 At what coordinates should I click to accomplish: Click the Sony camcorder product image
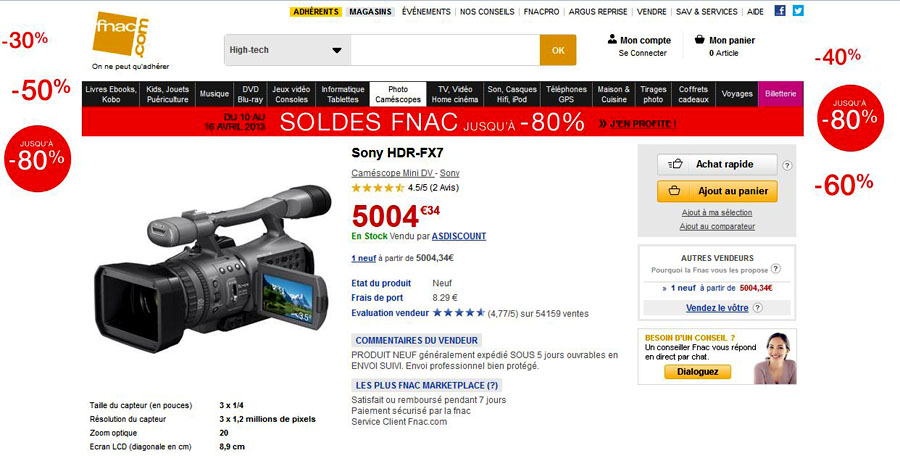click(x=213, y=268)
